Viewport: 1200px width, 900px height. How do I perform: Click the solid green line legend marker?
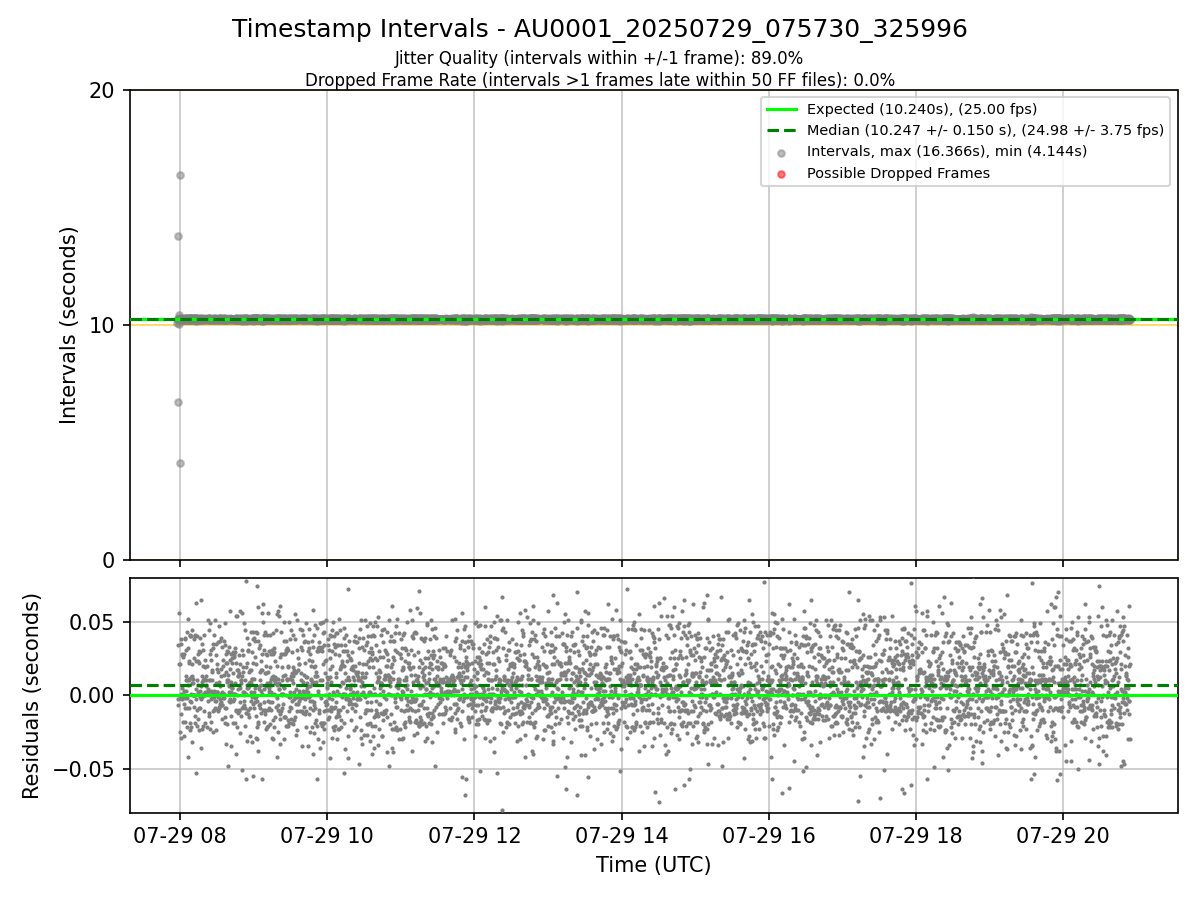[781, 109]
